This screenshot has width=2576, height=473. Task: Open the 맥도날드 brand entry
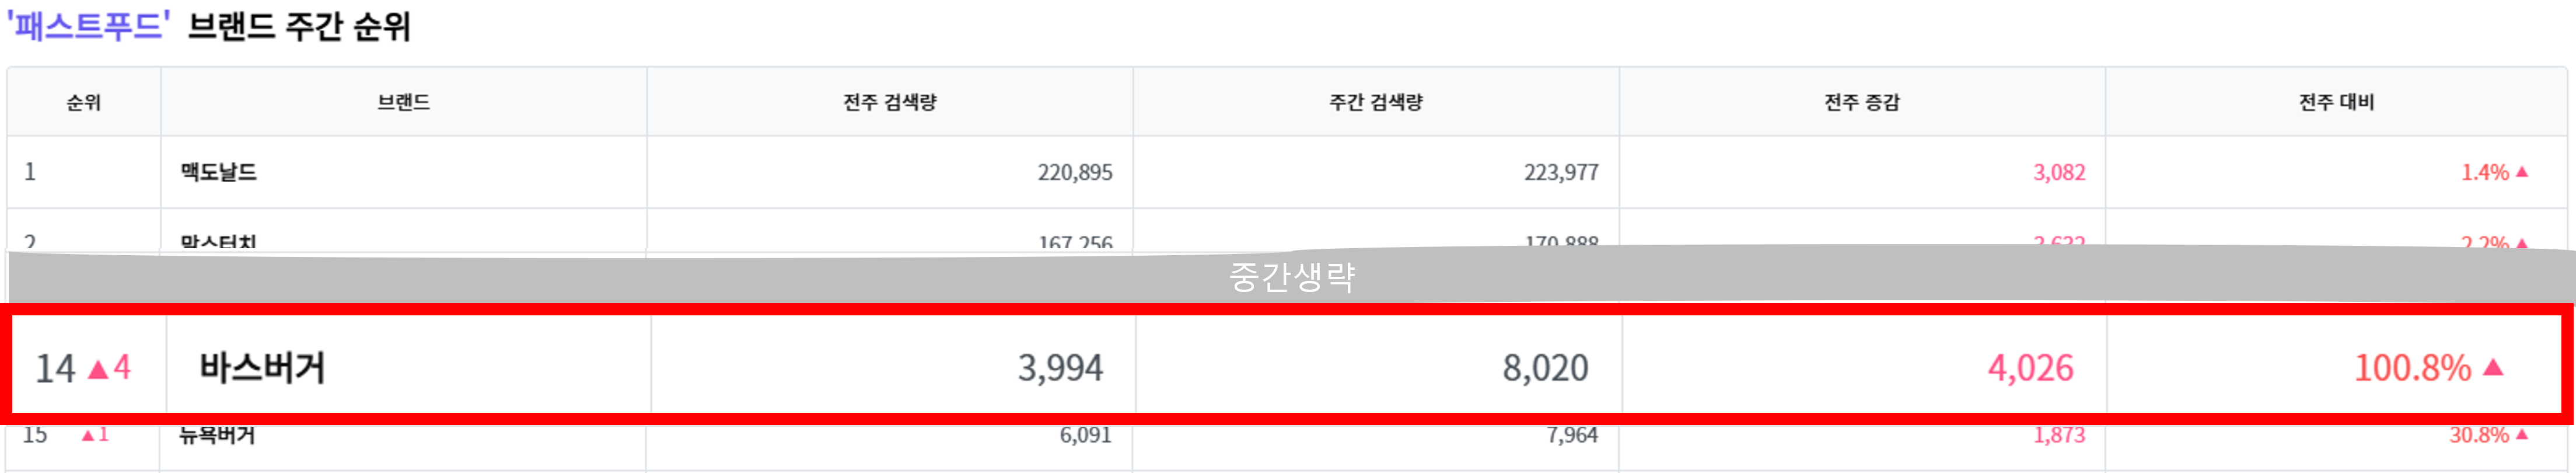[x=218, y=172]
